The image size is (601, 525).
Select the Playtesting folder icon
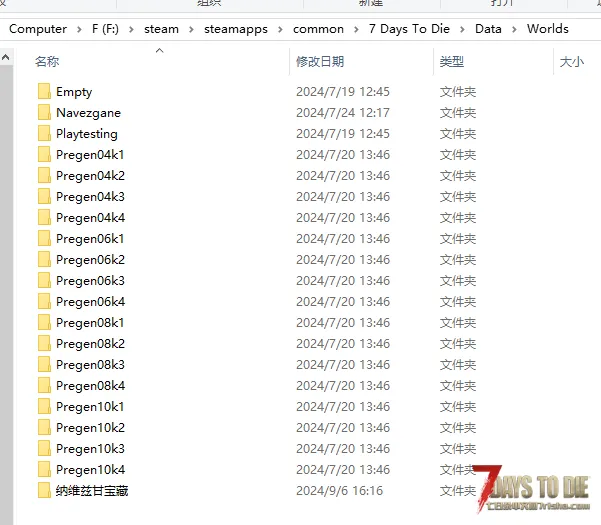click(x=44, y=133)
